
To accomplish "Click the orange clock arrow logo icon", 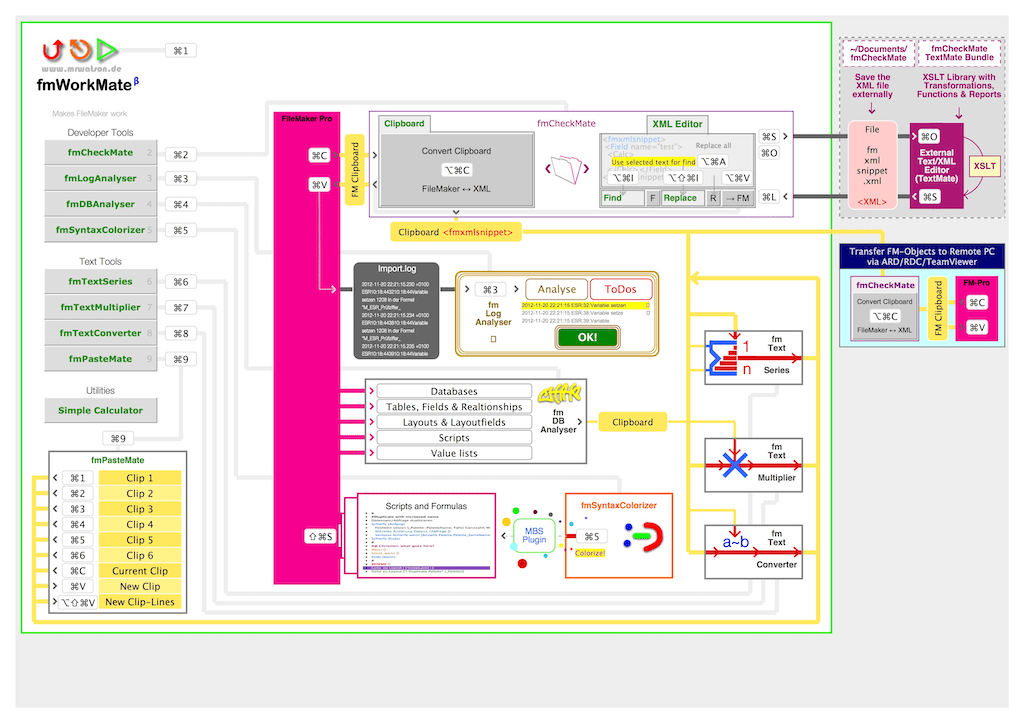I will [80, 50].
